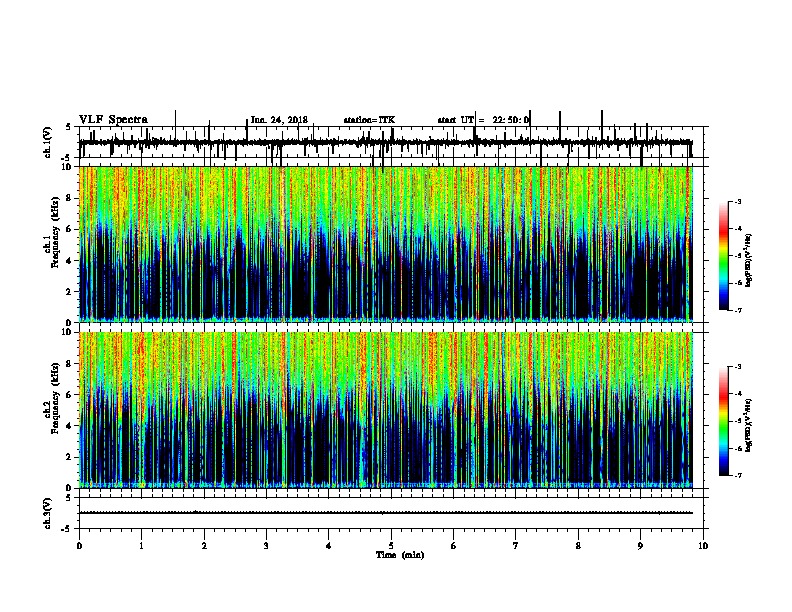
Task: Click the "VLF Spectra" plot title
Action: coord(113,120)
